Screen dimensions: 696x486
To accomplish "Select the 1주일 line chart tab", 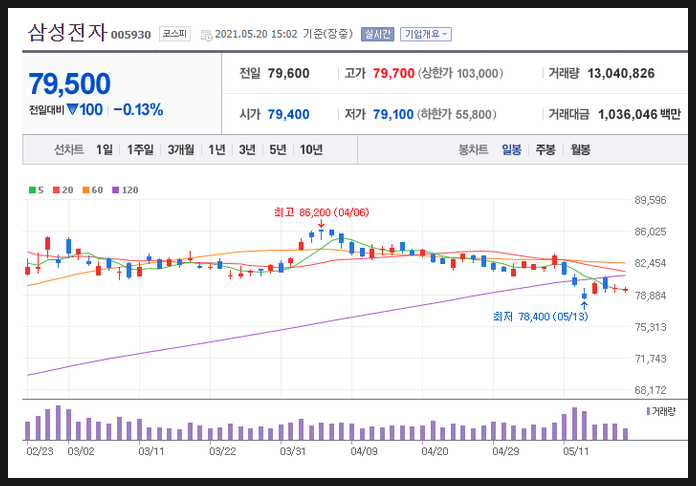I will pyautogui.click(x=140, y=150).
